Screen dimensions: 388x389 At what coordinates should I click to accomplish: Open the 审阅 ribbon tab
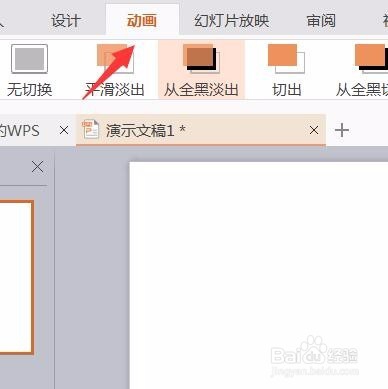(x=321, y=21)
